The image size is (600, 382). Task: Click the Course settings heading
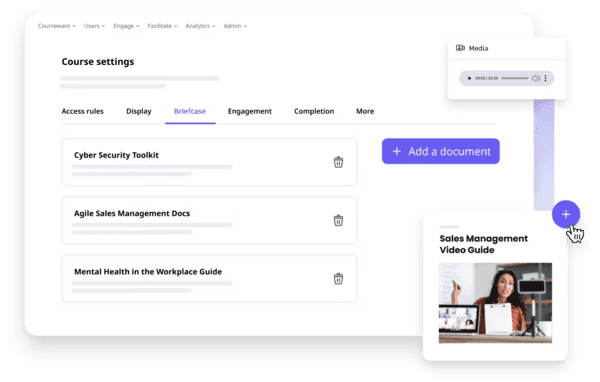pyautogui.click(x=98, y=62)
